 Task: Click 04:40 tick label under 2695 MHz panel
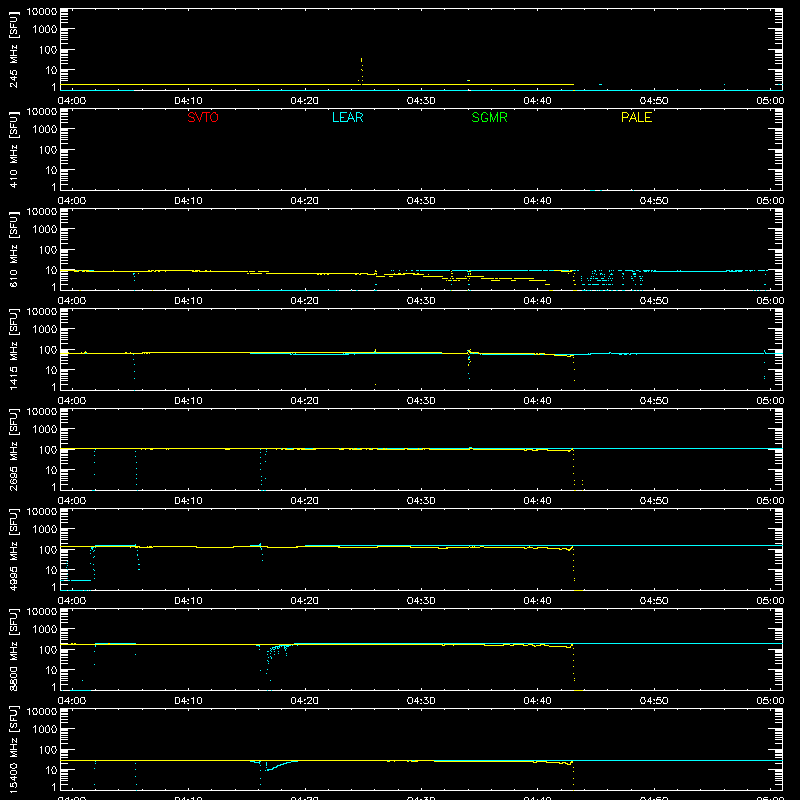[x=537, y=501]
